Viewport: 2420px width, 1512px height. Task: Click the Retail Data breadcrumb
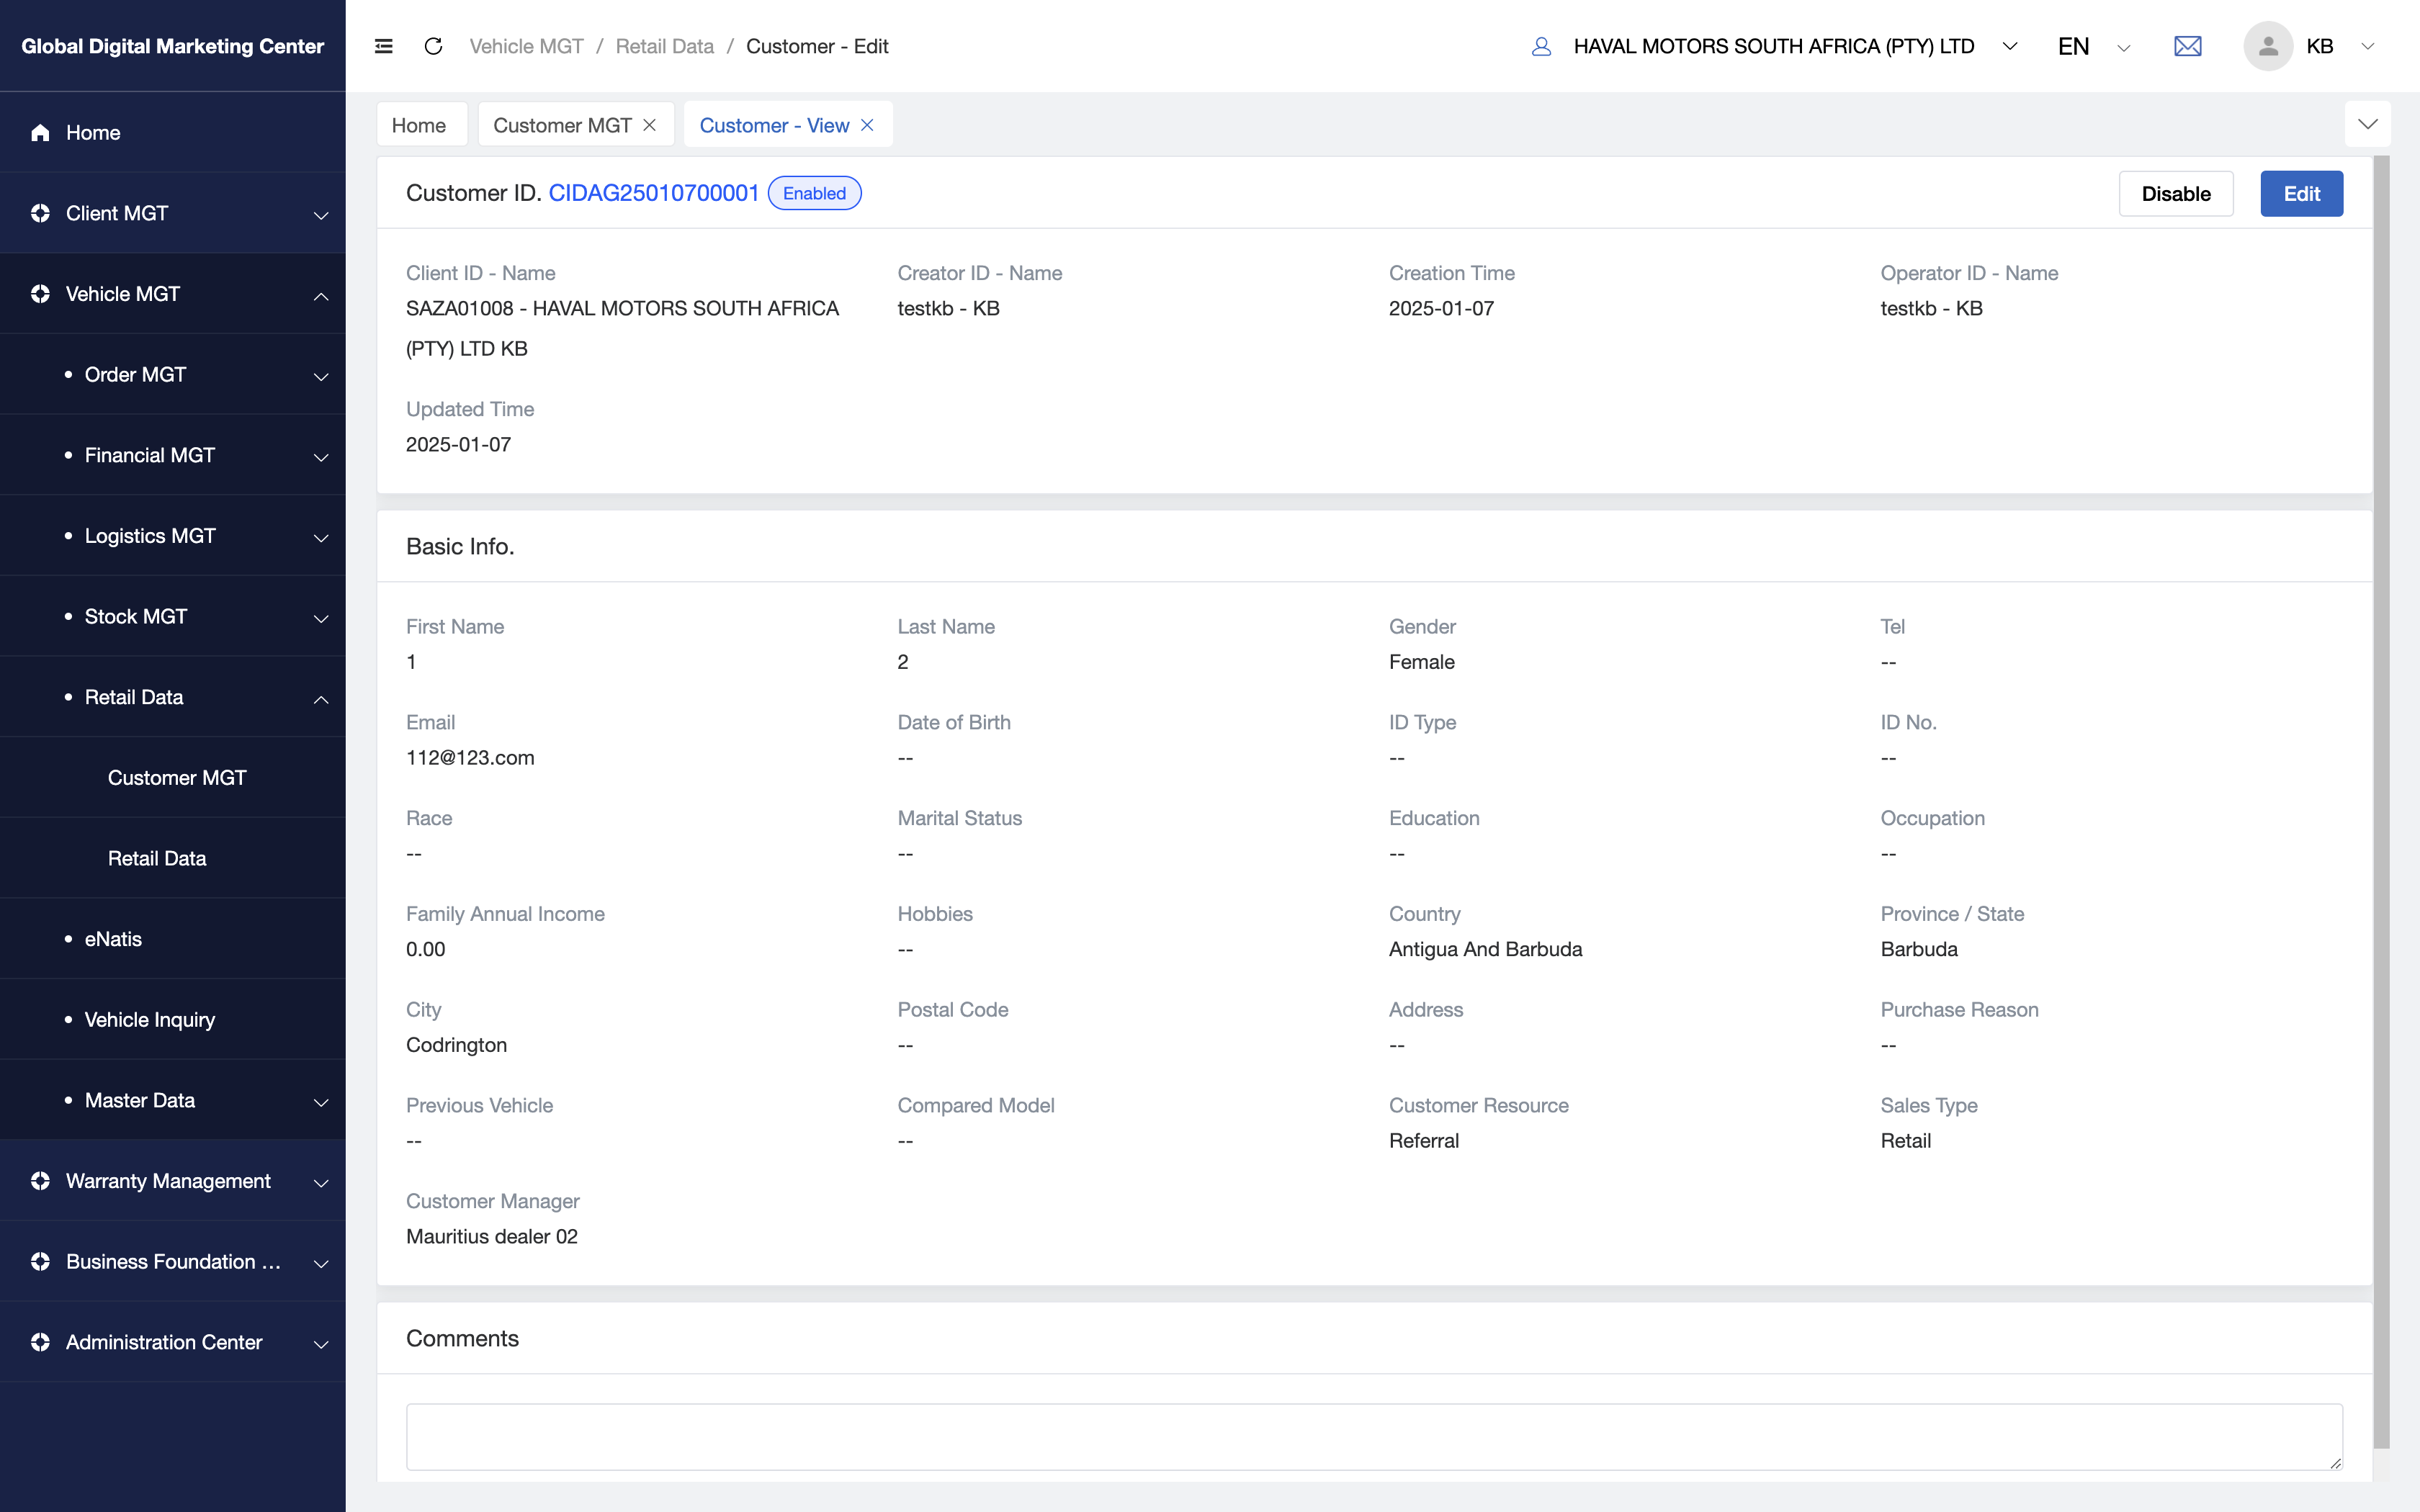[x=664, y=46]
